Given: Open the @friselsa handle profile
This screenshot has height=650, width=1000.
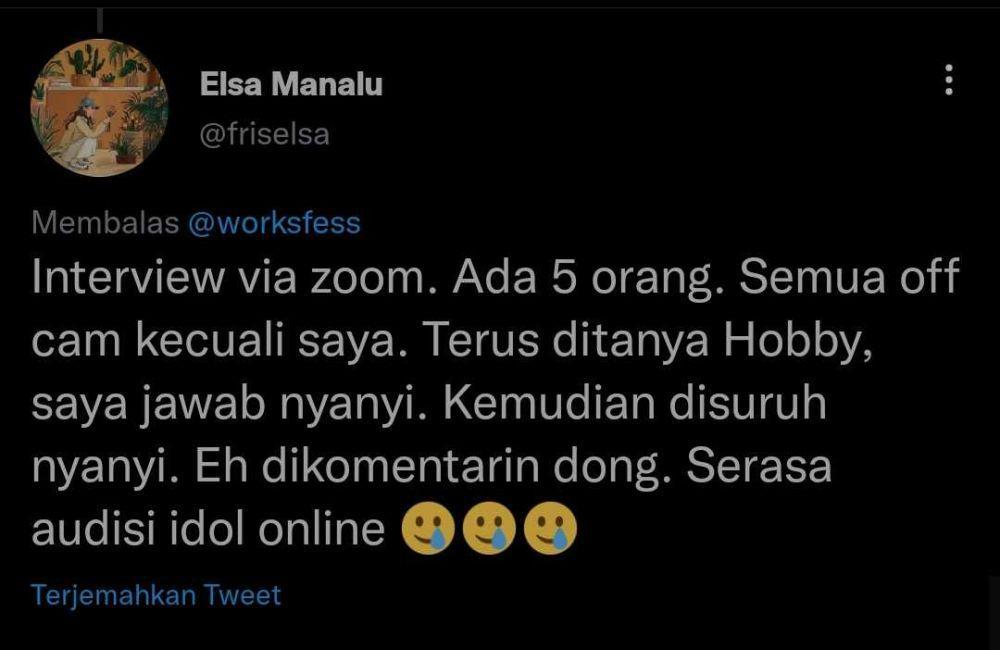Looking at the screenshot, I should pyautogui.click(x=265, y=134).
